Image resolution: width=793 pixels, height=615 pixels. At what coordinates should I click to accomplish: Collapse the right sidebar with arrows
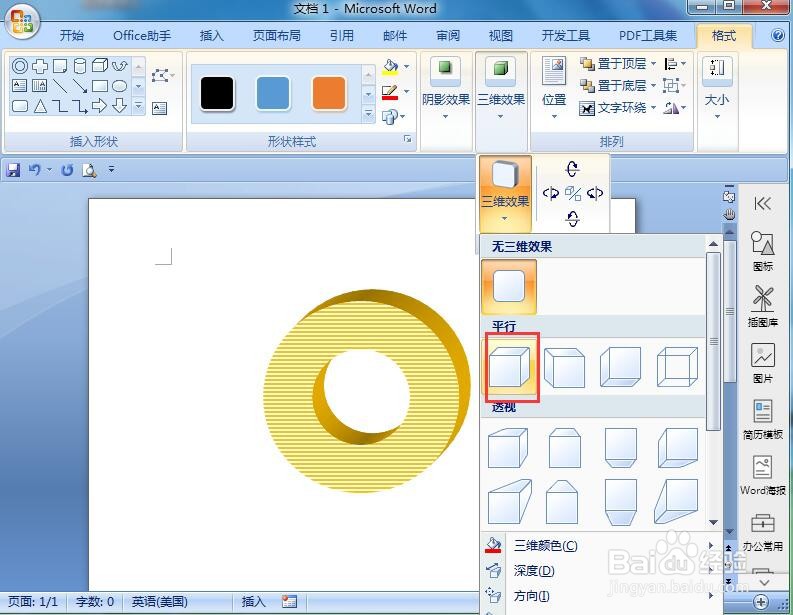tap(763, 203)
